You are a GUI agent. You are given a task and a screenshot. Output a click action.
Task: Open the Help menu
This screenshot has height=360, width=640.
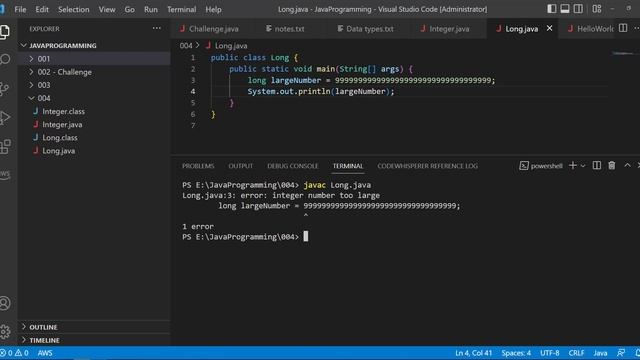pyautogui.click(x=213, y=9)
